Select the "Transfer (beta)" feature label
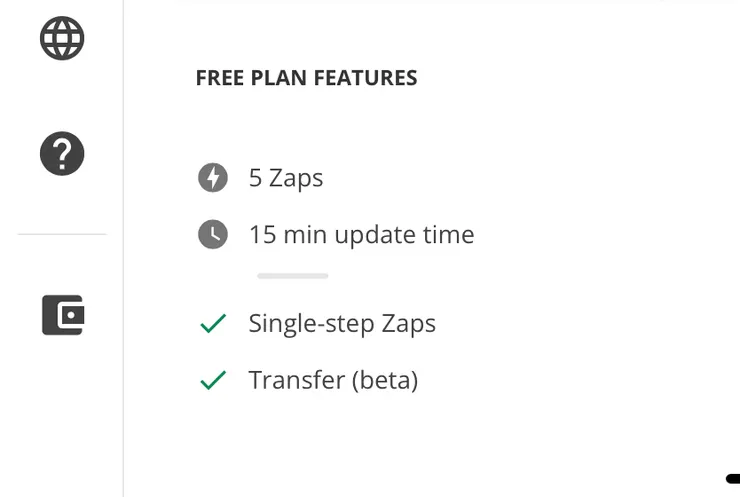Screen dimensions: 740x497 pyautogui.click(x=333, y=381)
